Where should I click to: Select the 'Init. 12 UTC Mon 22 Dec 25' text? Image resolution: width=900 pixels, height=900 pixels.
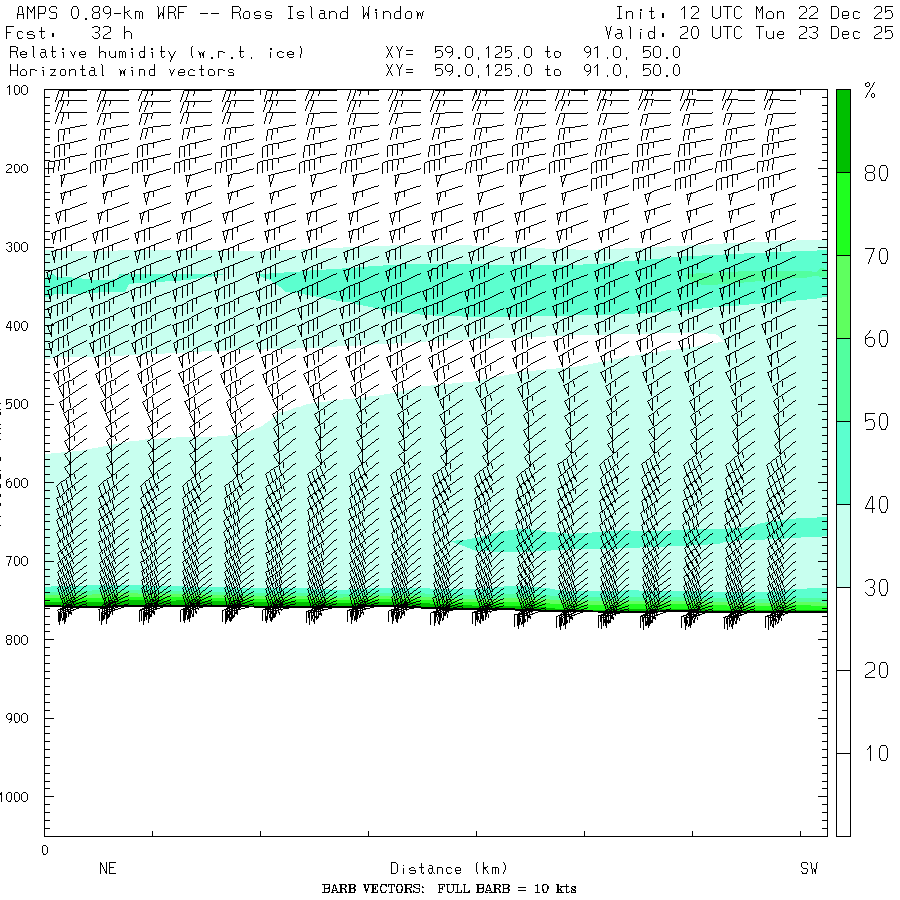pos(754,14)
